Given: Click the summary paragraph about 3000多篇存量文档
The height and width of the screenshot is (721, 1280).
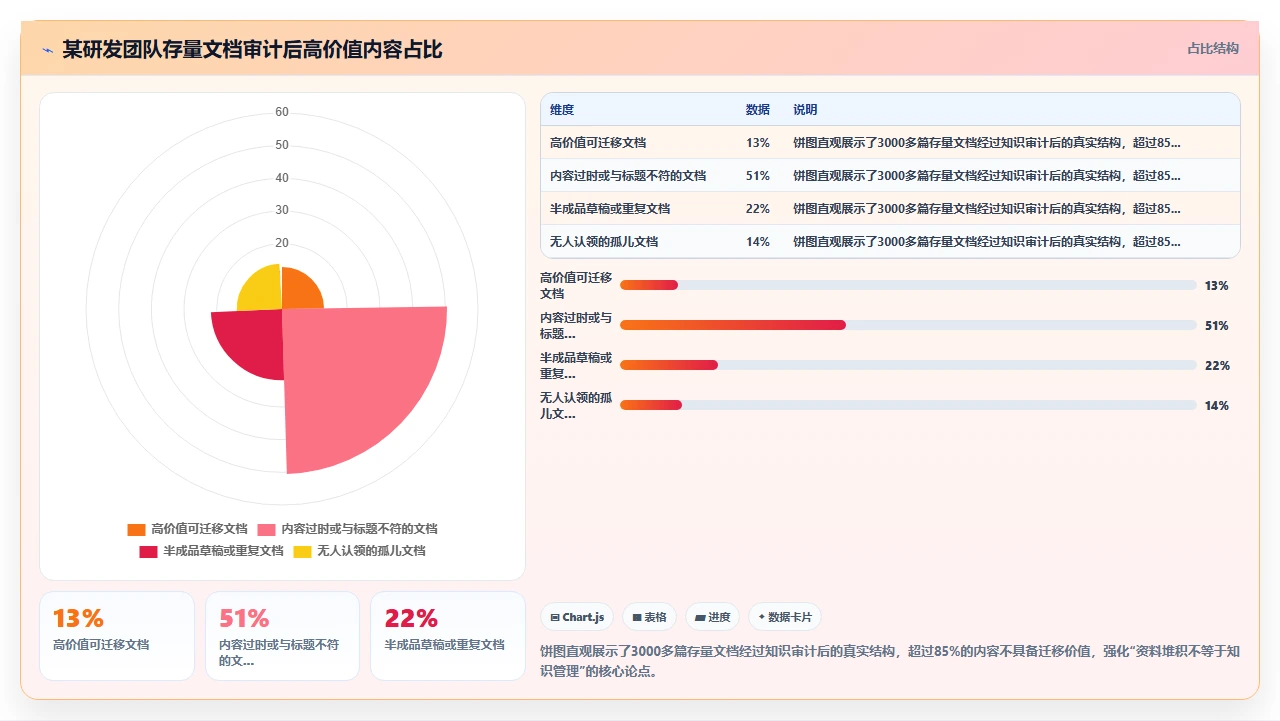Looking at the screenshot, I should (890, 661).
